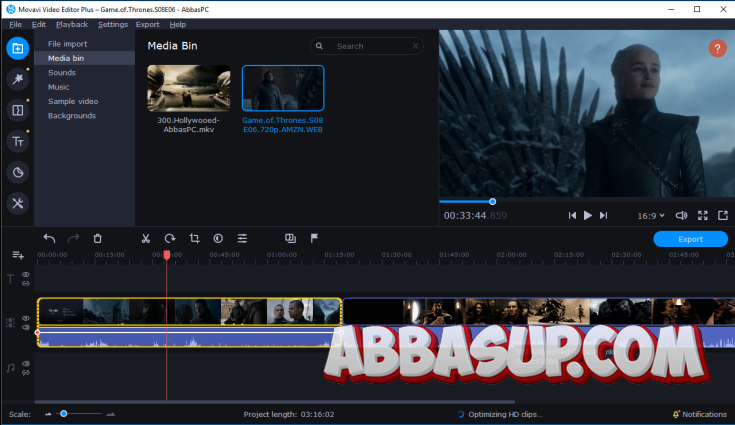Undo the last action
The image size is (735, 425).
coord(49,239)
